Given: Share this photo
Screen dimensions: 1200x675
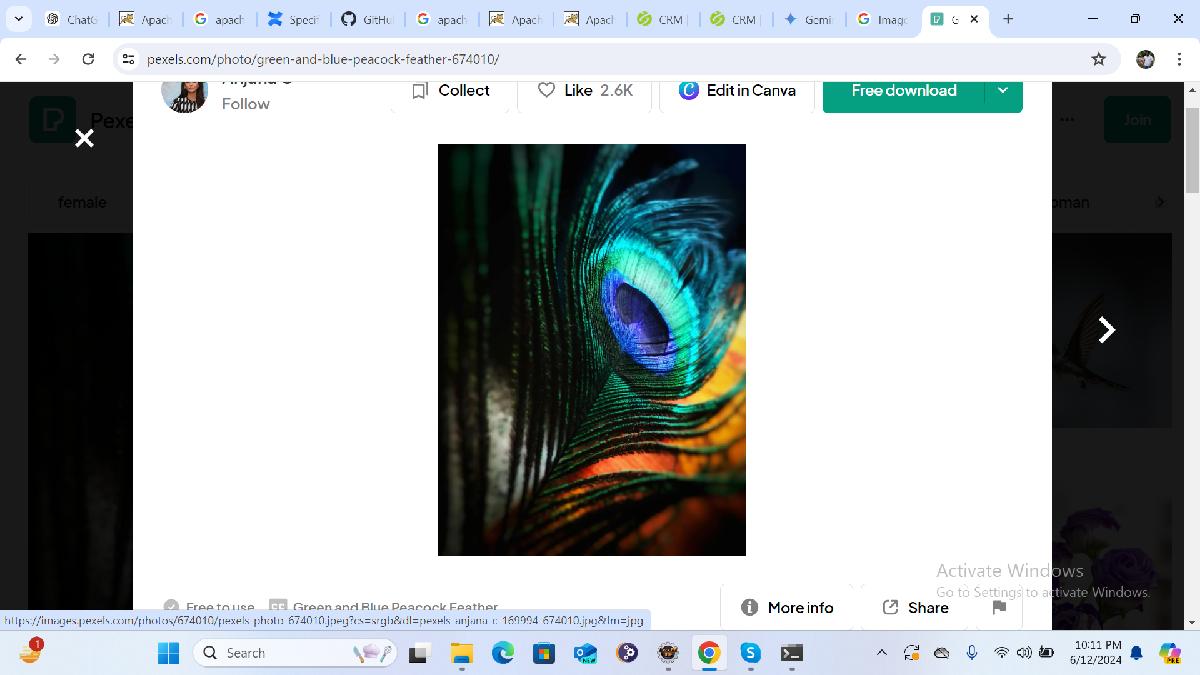Looking at the screenshot, I should pos(916,607).
